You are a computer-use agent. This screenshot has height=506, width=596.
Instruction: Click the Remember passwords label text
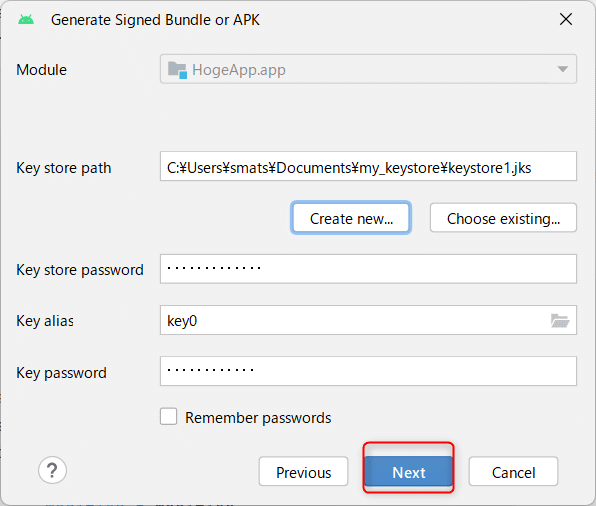click(258, 418)
